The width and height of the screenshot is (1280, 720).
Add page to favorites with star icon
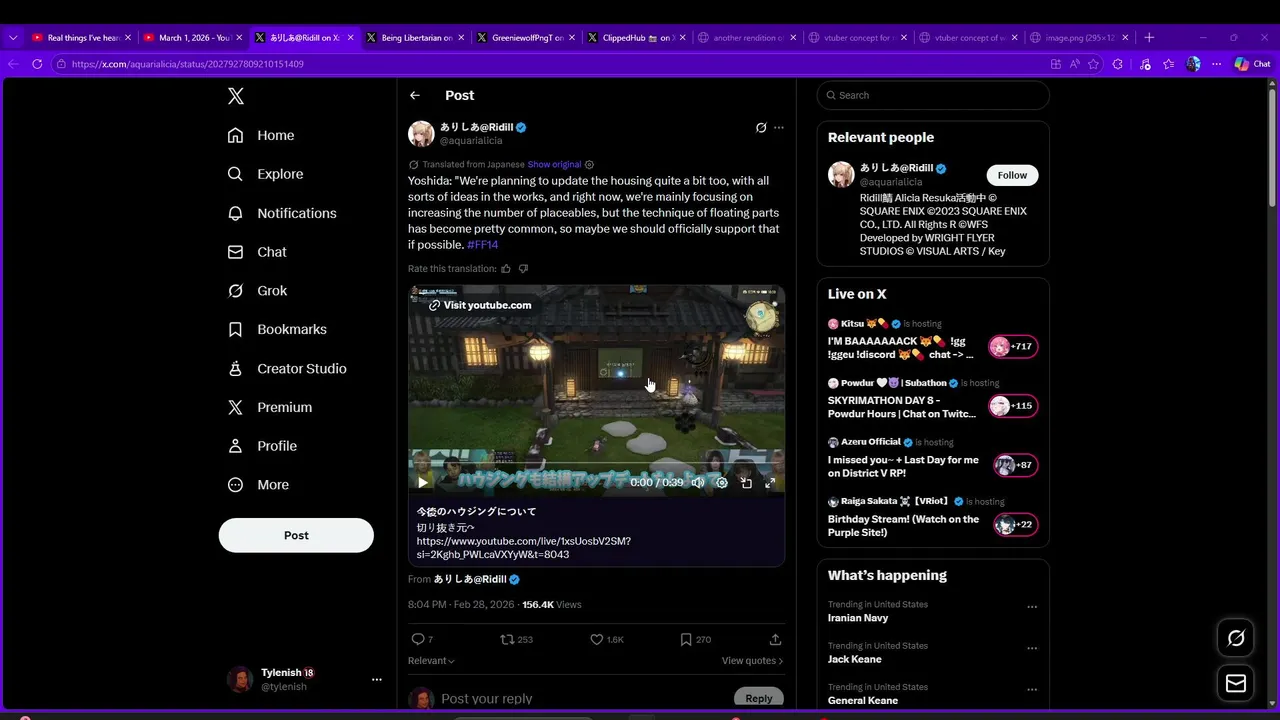1093,64
